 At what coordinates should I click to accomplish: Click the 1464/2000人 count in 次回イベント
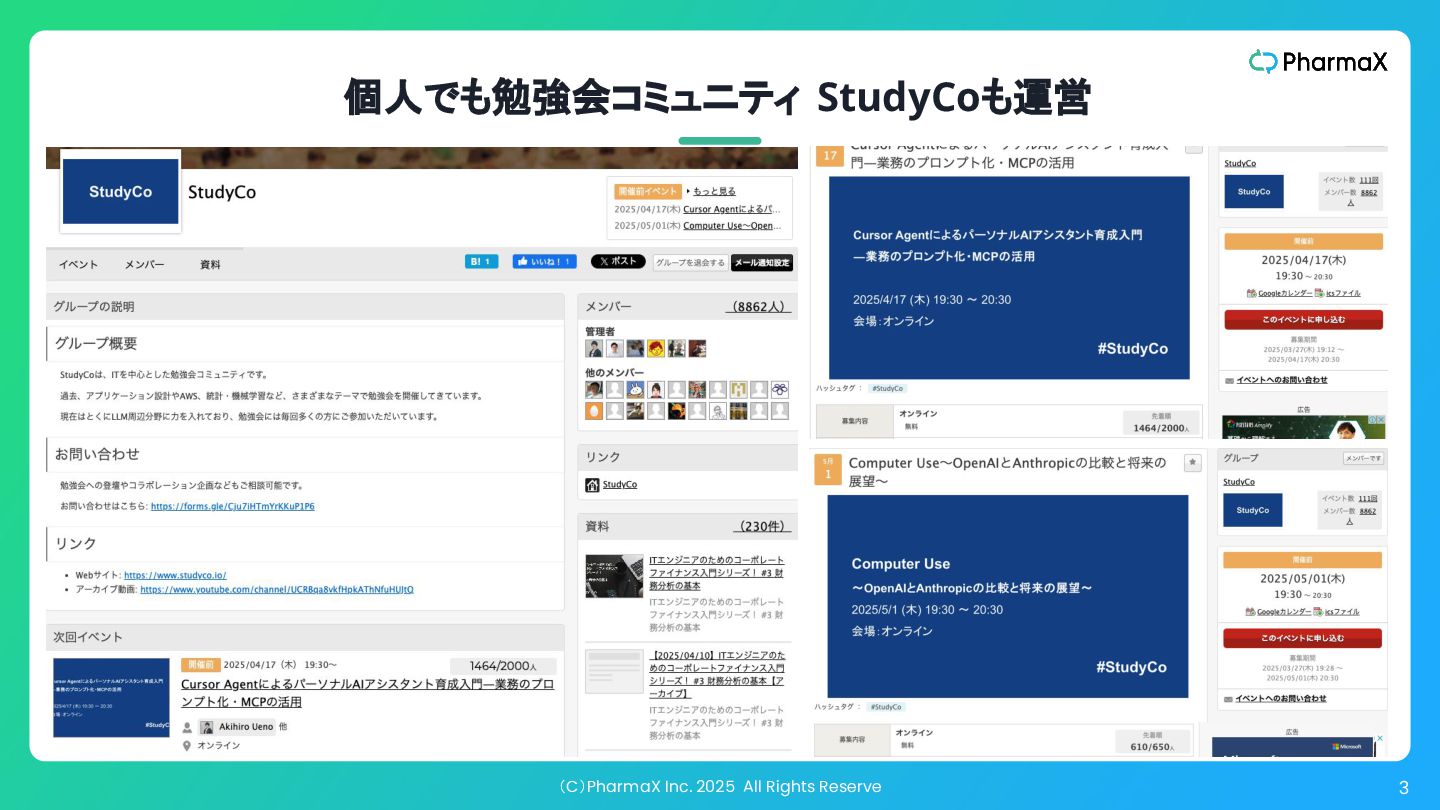[x=503, y=666]
